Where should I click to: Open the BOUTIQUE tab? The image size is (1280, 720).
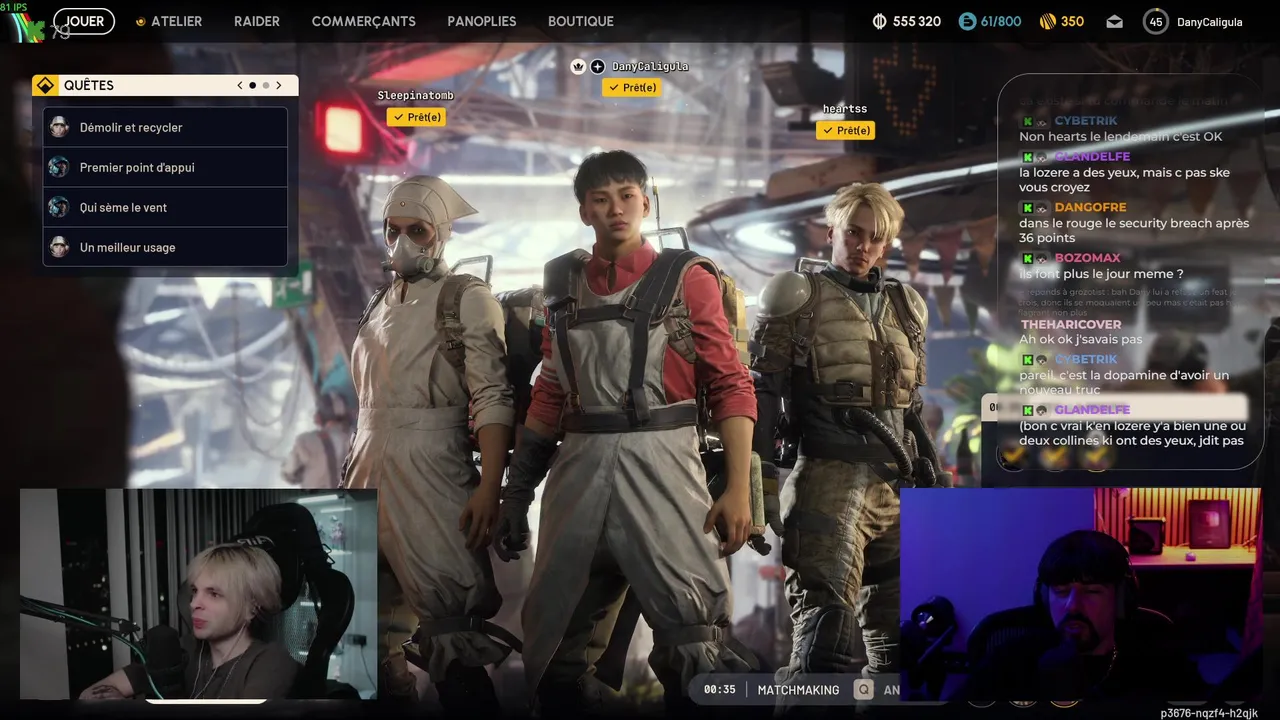581,21
